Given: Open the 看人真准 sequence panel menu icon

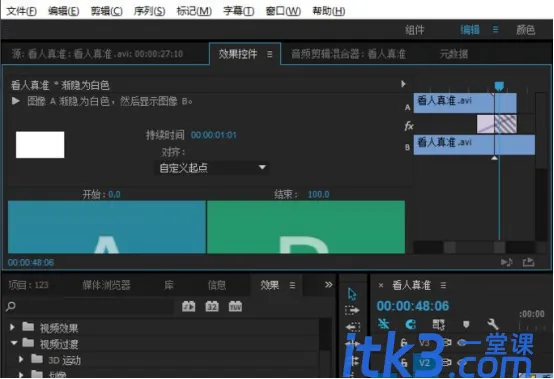Looking at the screenshot, I should coord(443,285).
